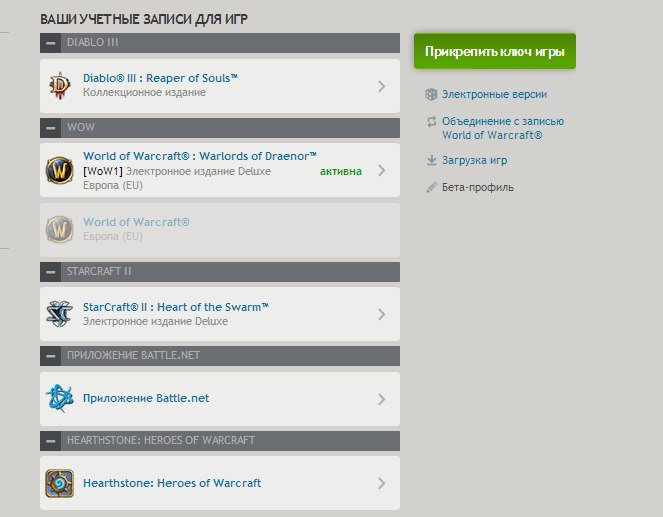Open the Электронные версии link
The image size is (663, 517).
tap(494, 94)
